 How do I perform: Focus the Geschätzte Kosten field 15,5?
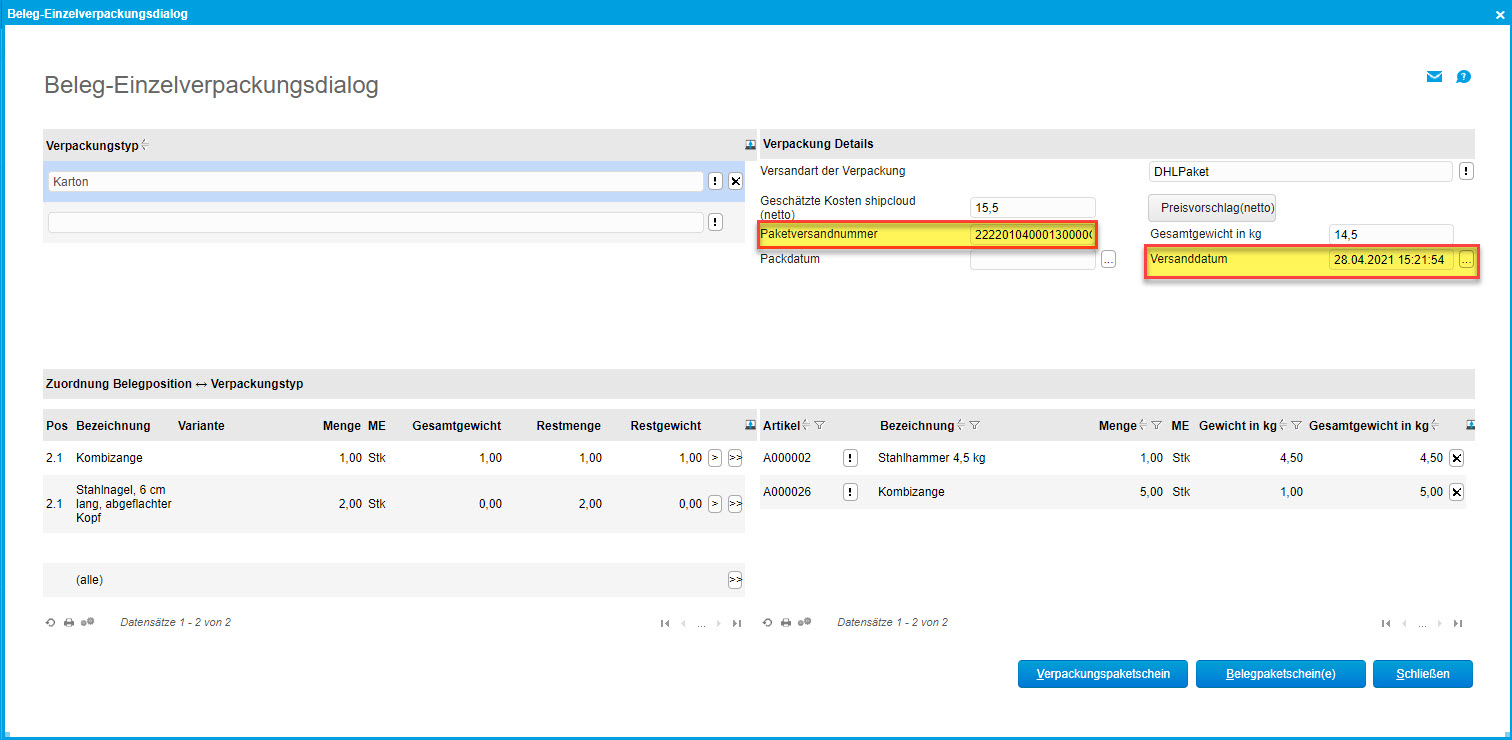click(x=1033, y=207)
